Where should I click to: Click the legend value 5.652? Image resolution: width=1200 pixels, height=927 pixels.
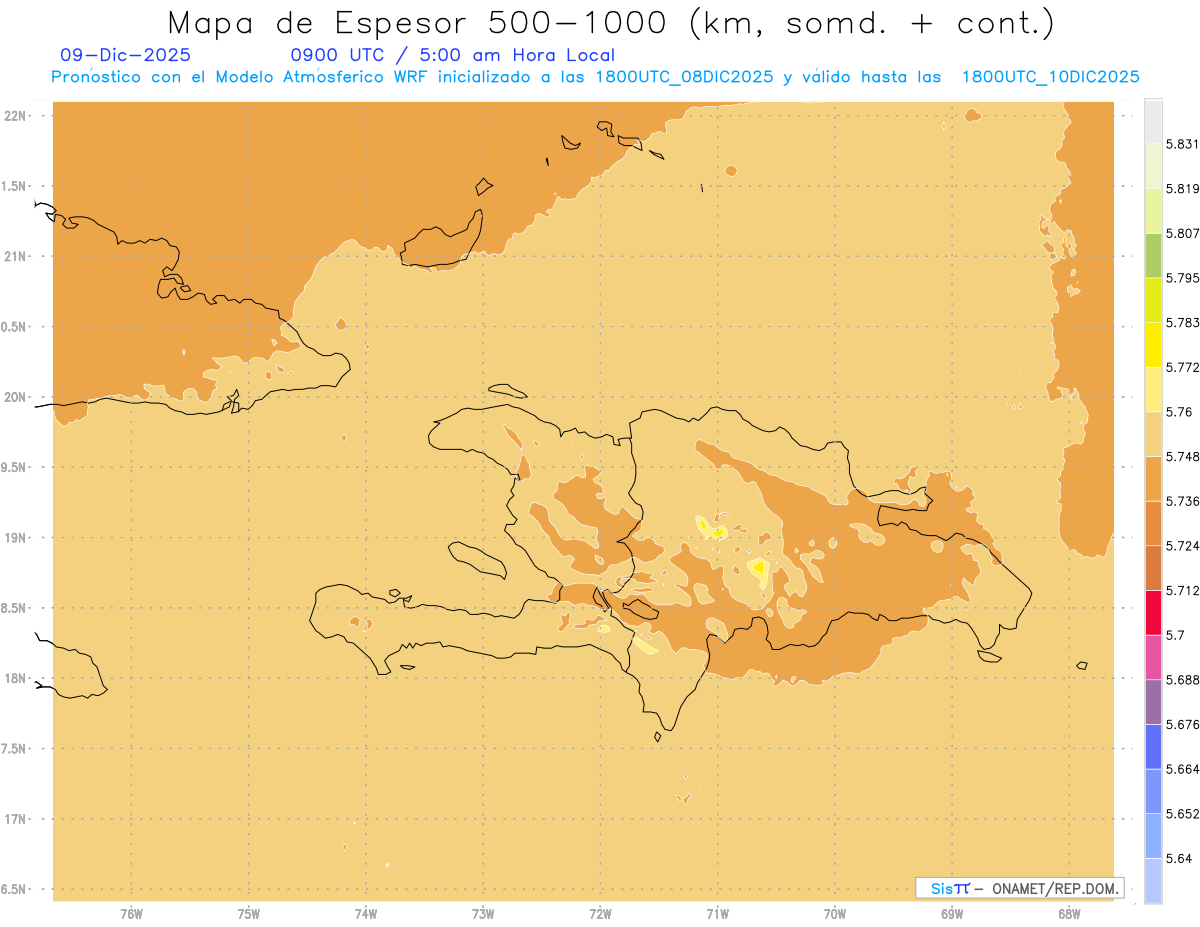tap(1183, 814)
